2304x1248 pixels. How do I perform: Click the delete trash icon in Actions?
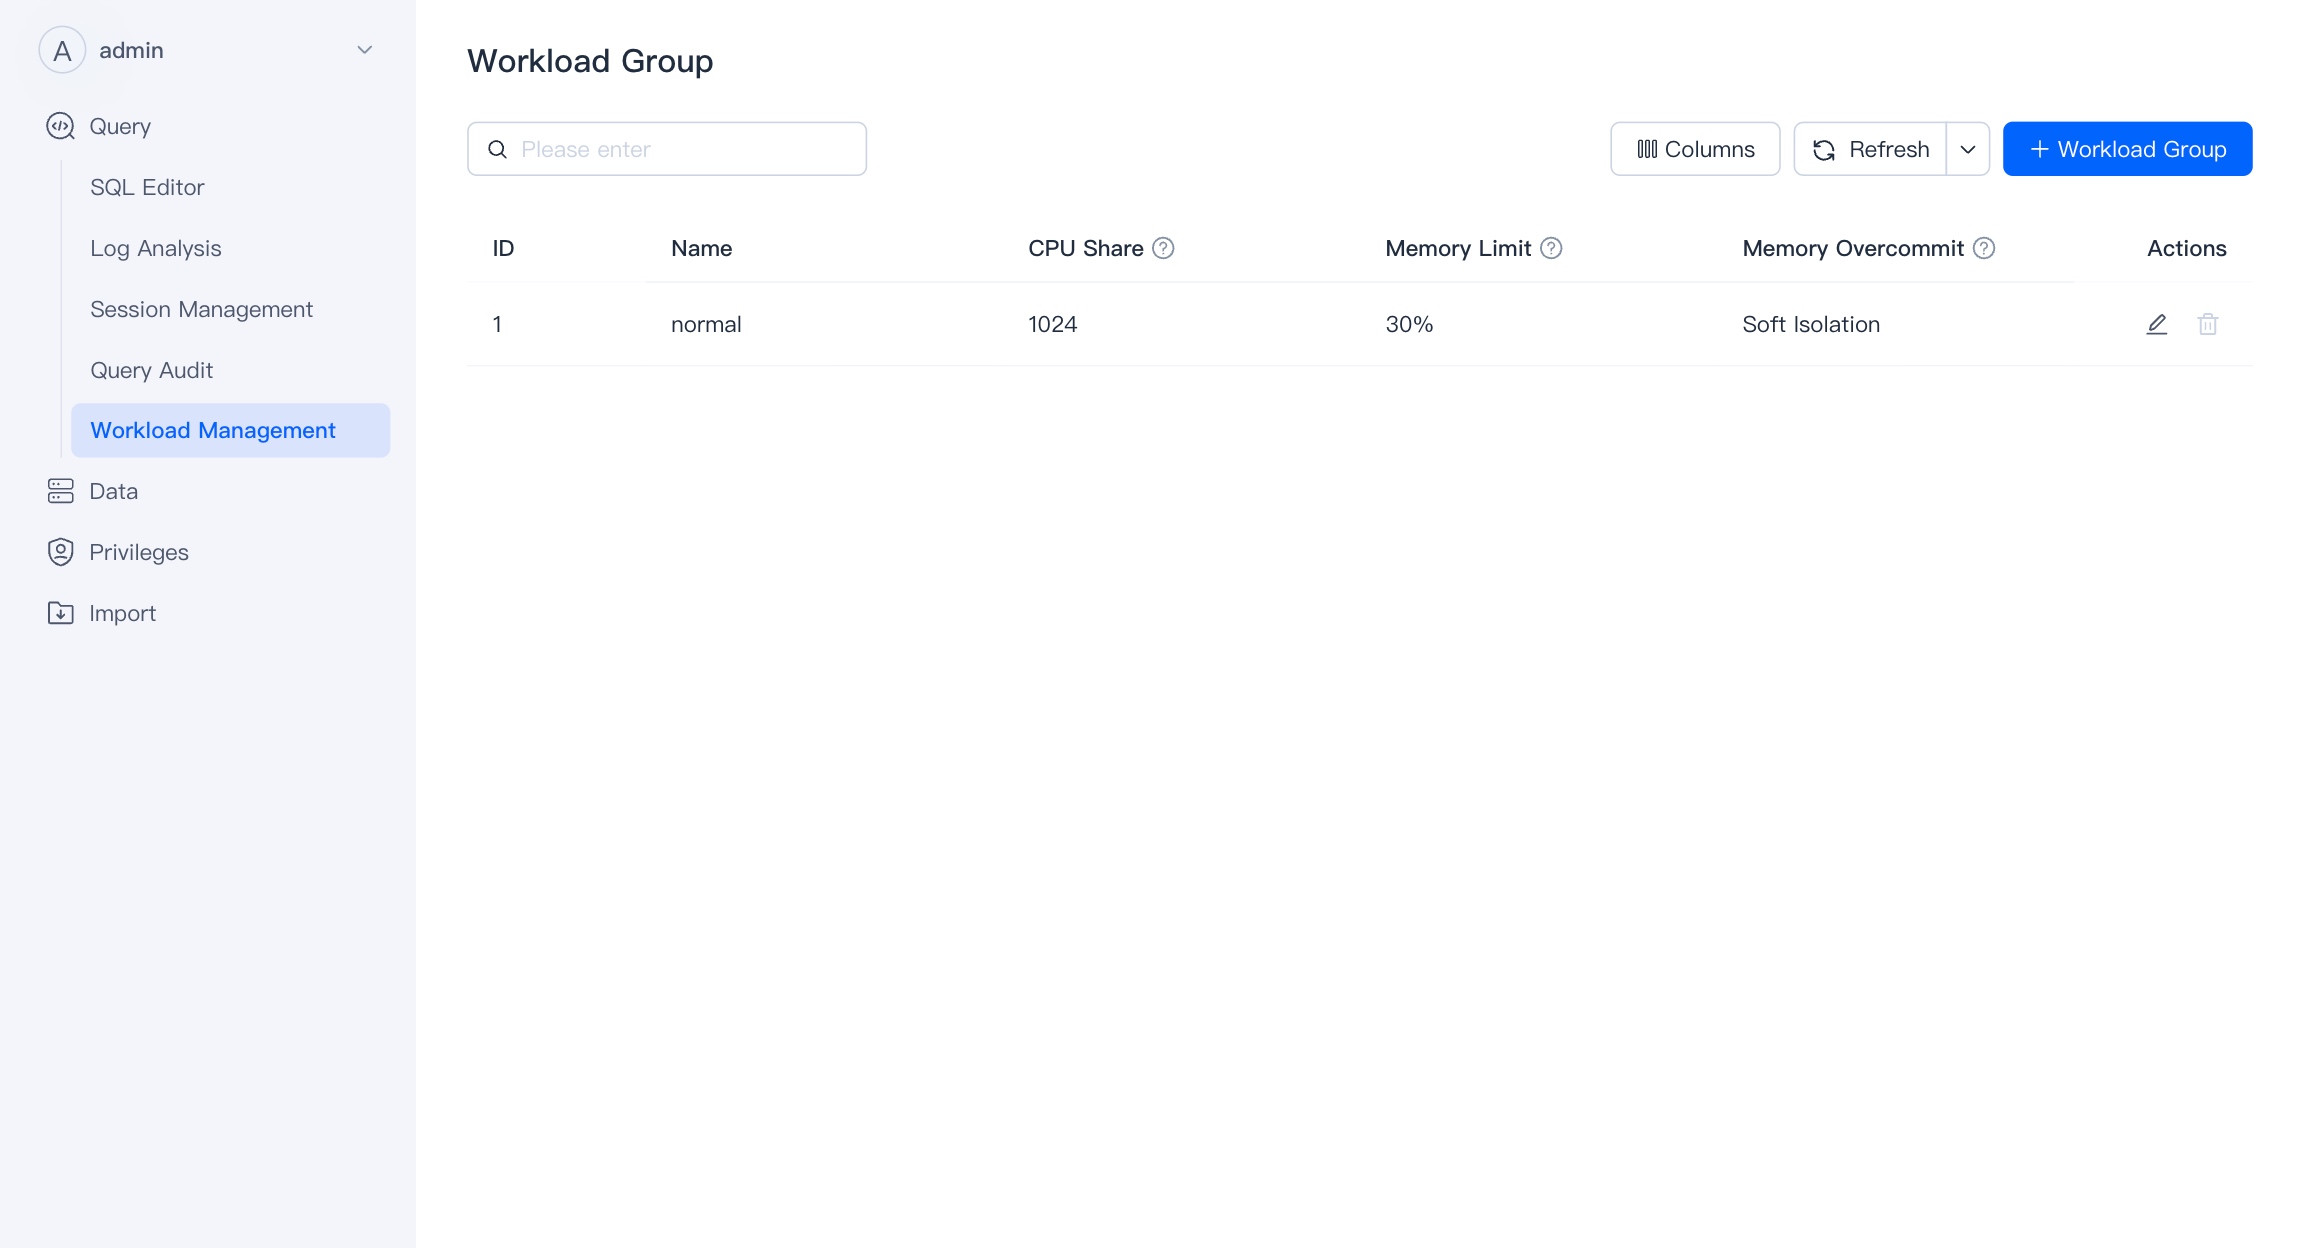[2207, 324]
